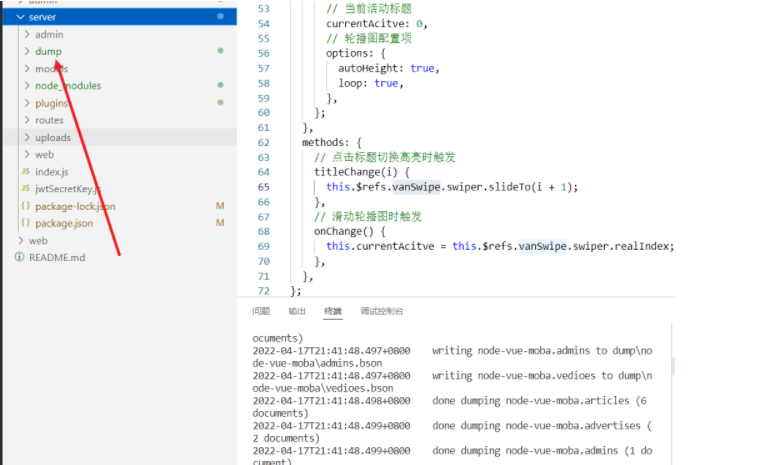Click the M badge next to package.json

coord(219,223)
